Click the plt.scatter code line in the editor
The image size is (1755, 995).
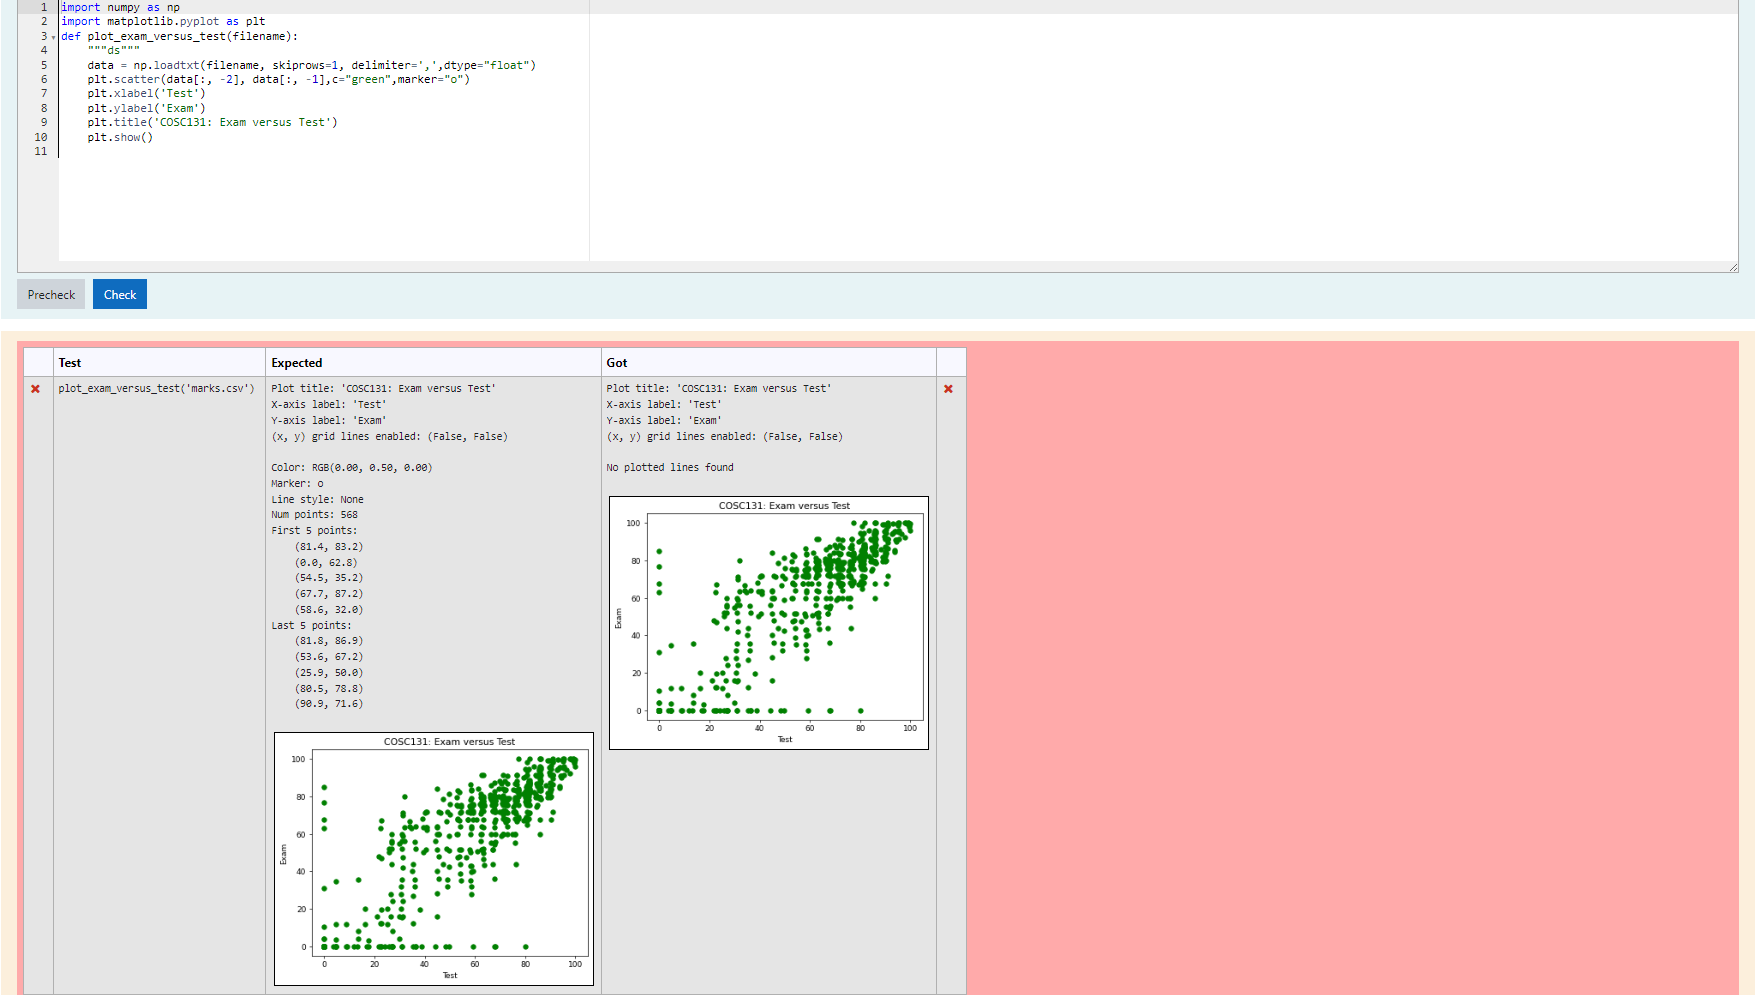pyautogui.click(x=278, y=80)
